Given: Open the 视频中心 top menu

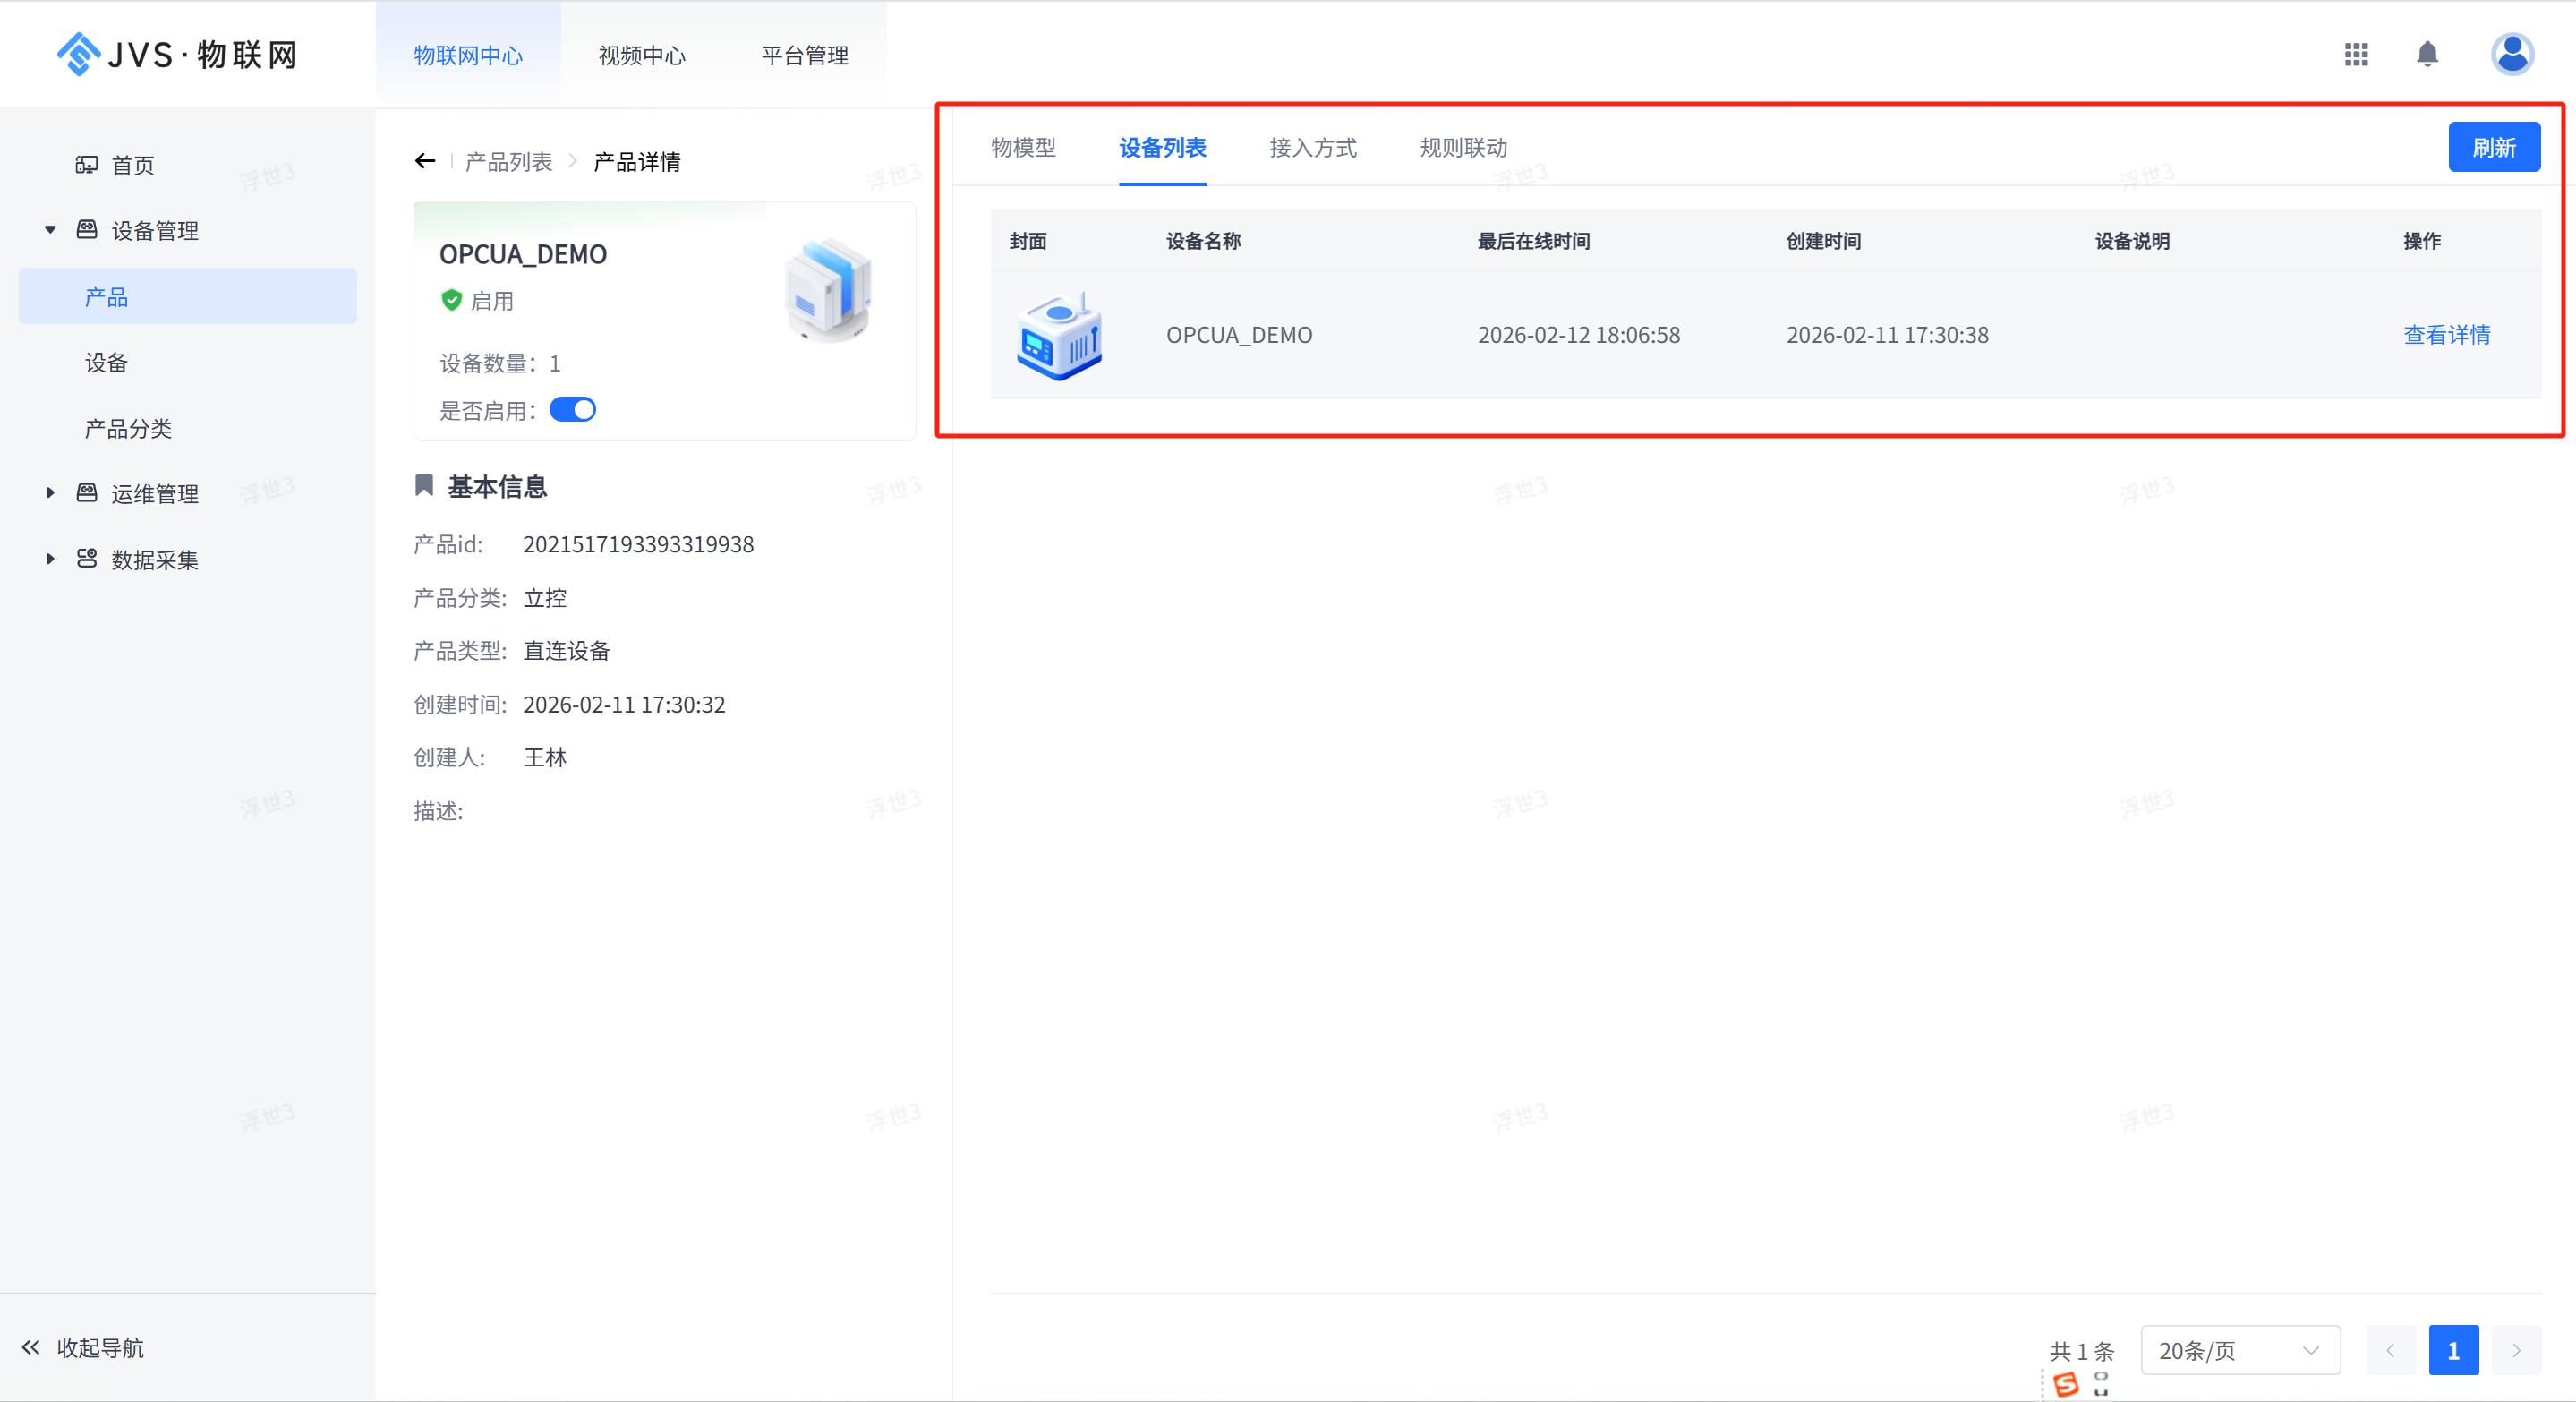Looking at the screenshot, I should [641, 55].
